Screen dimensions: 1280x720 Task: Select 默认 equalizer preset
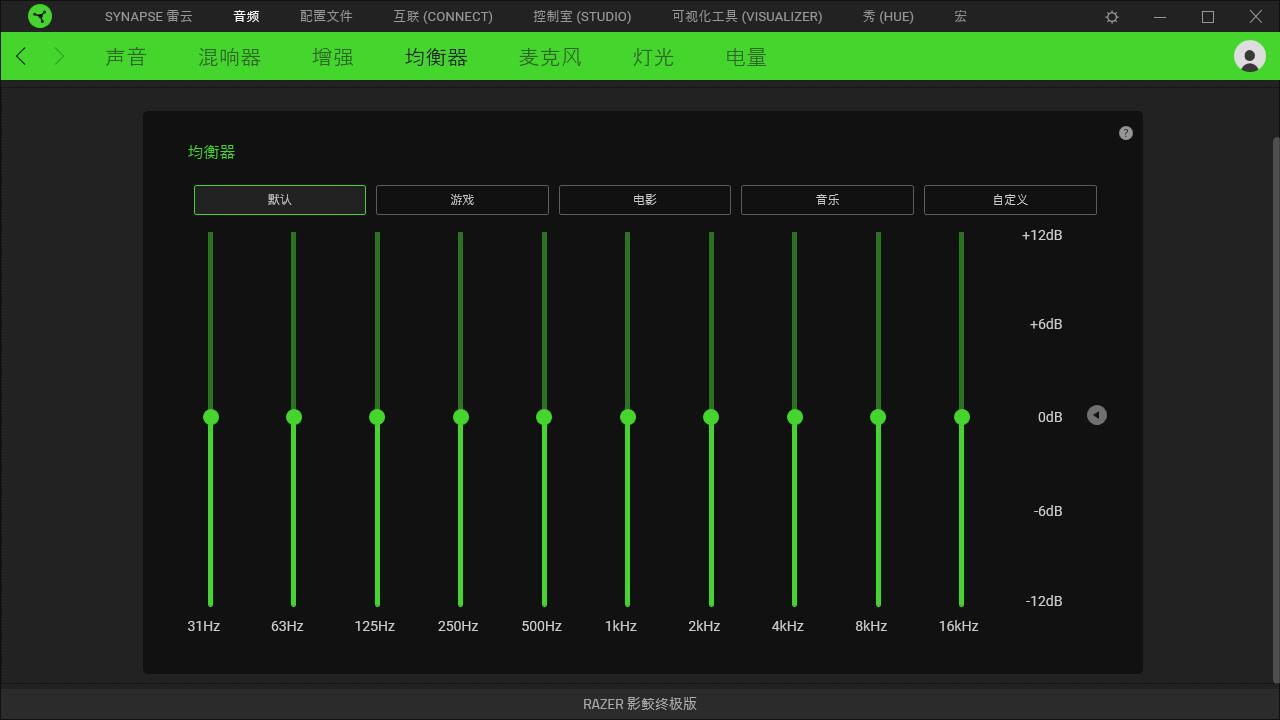pos(280,199)
